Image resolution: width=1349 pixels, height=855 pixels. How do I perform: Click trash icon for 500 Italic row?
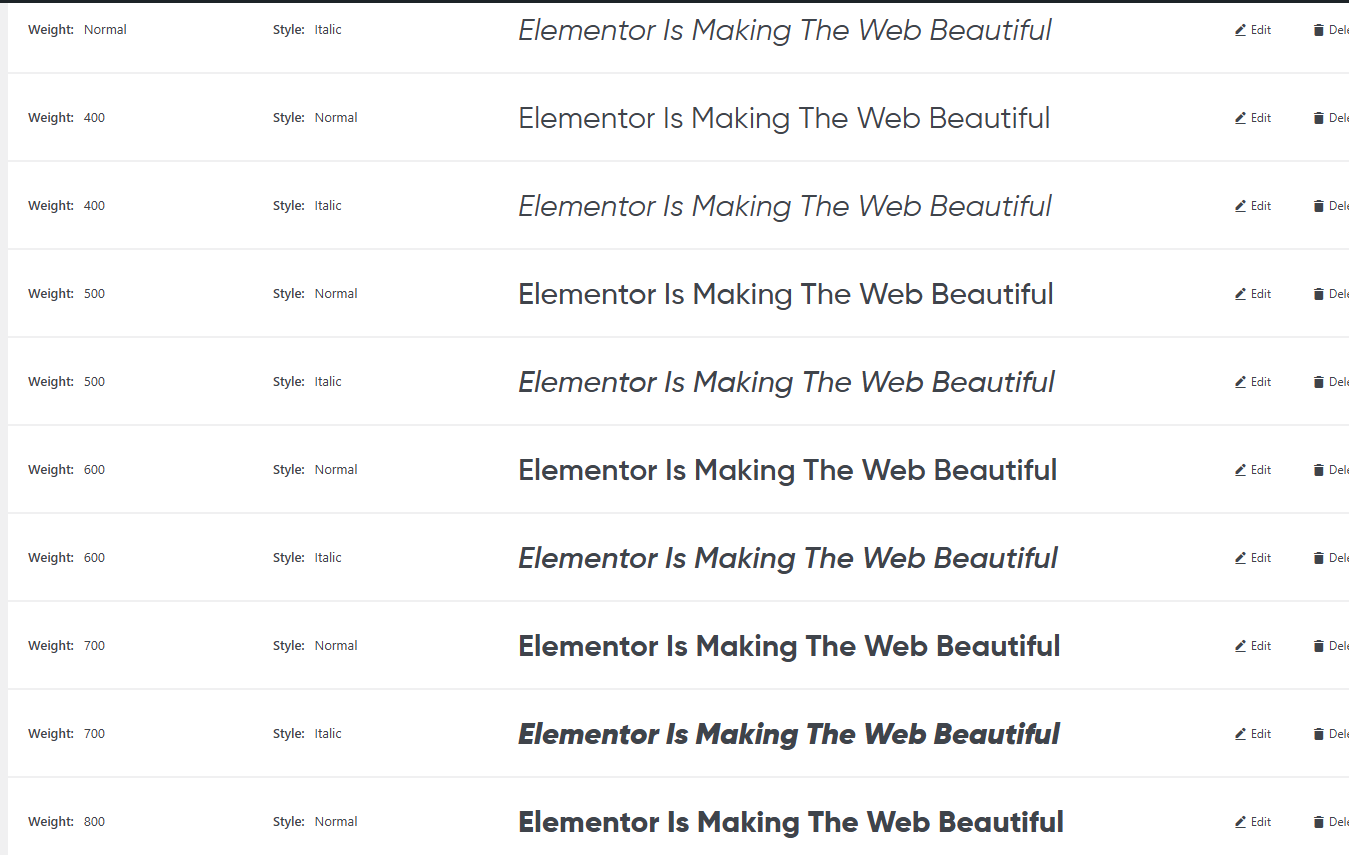1318,382
